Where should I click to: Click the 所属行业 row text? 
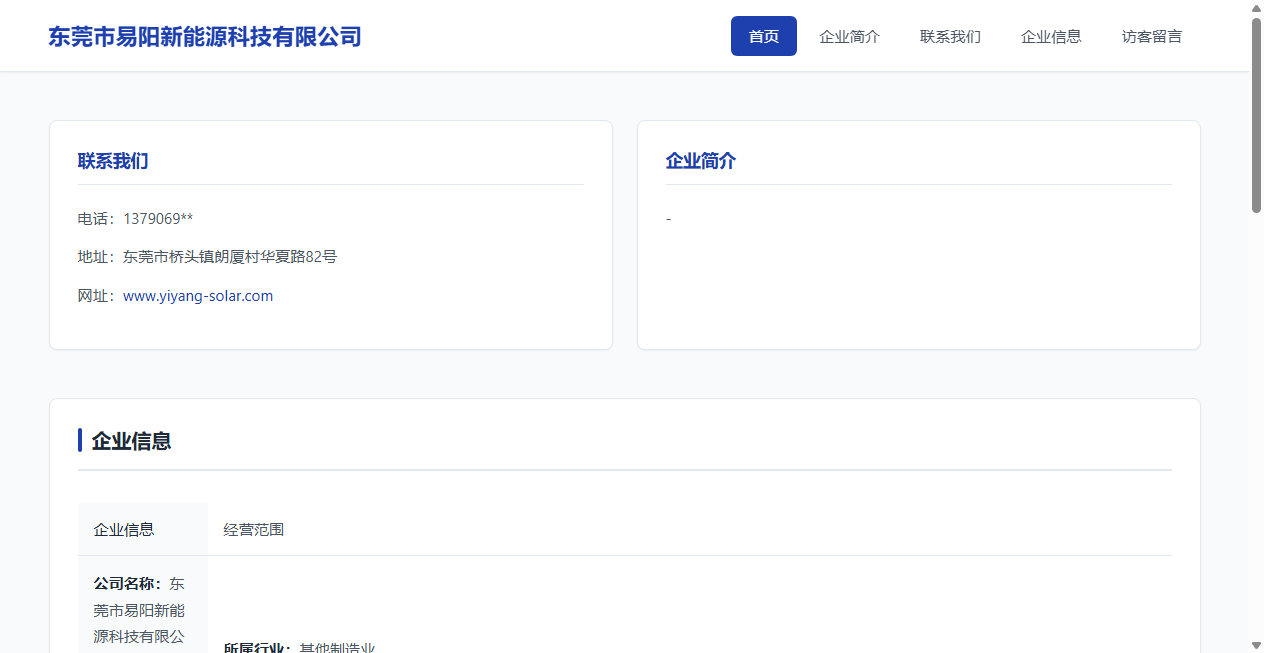click(299, 648)
